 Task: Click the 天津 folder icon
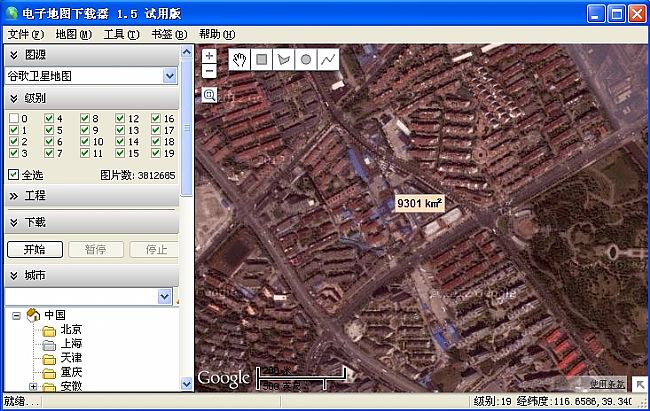(49, 359)
